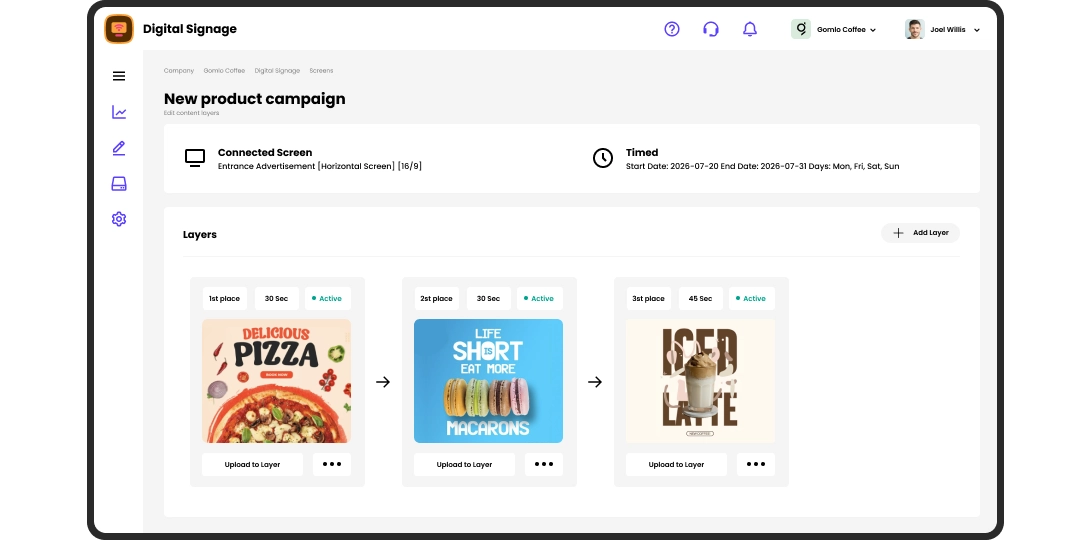This screenshot has height=540, width=1092.
Task: Open the analytics chart icon in the sidebar
Action: tap(119, 112)
